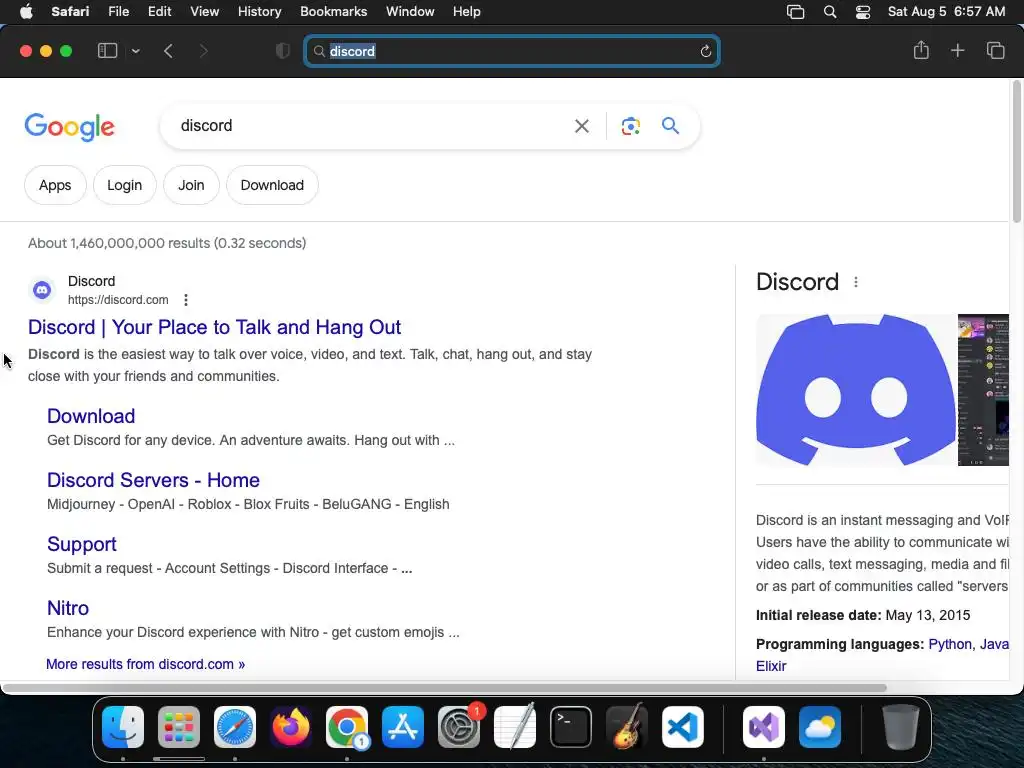The height and width of the screenshot is (768, 1024).
Task: Open date and time notification center
Action: (946, 12)
